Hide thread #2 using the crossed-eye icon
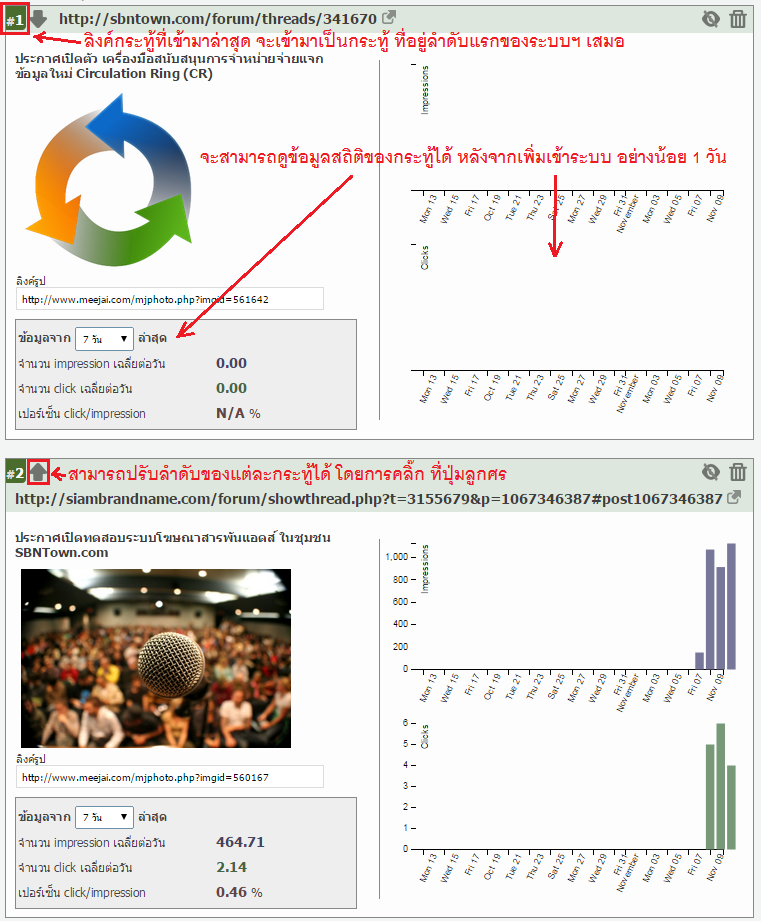 point(711,472)
